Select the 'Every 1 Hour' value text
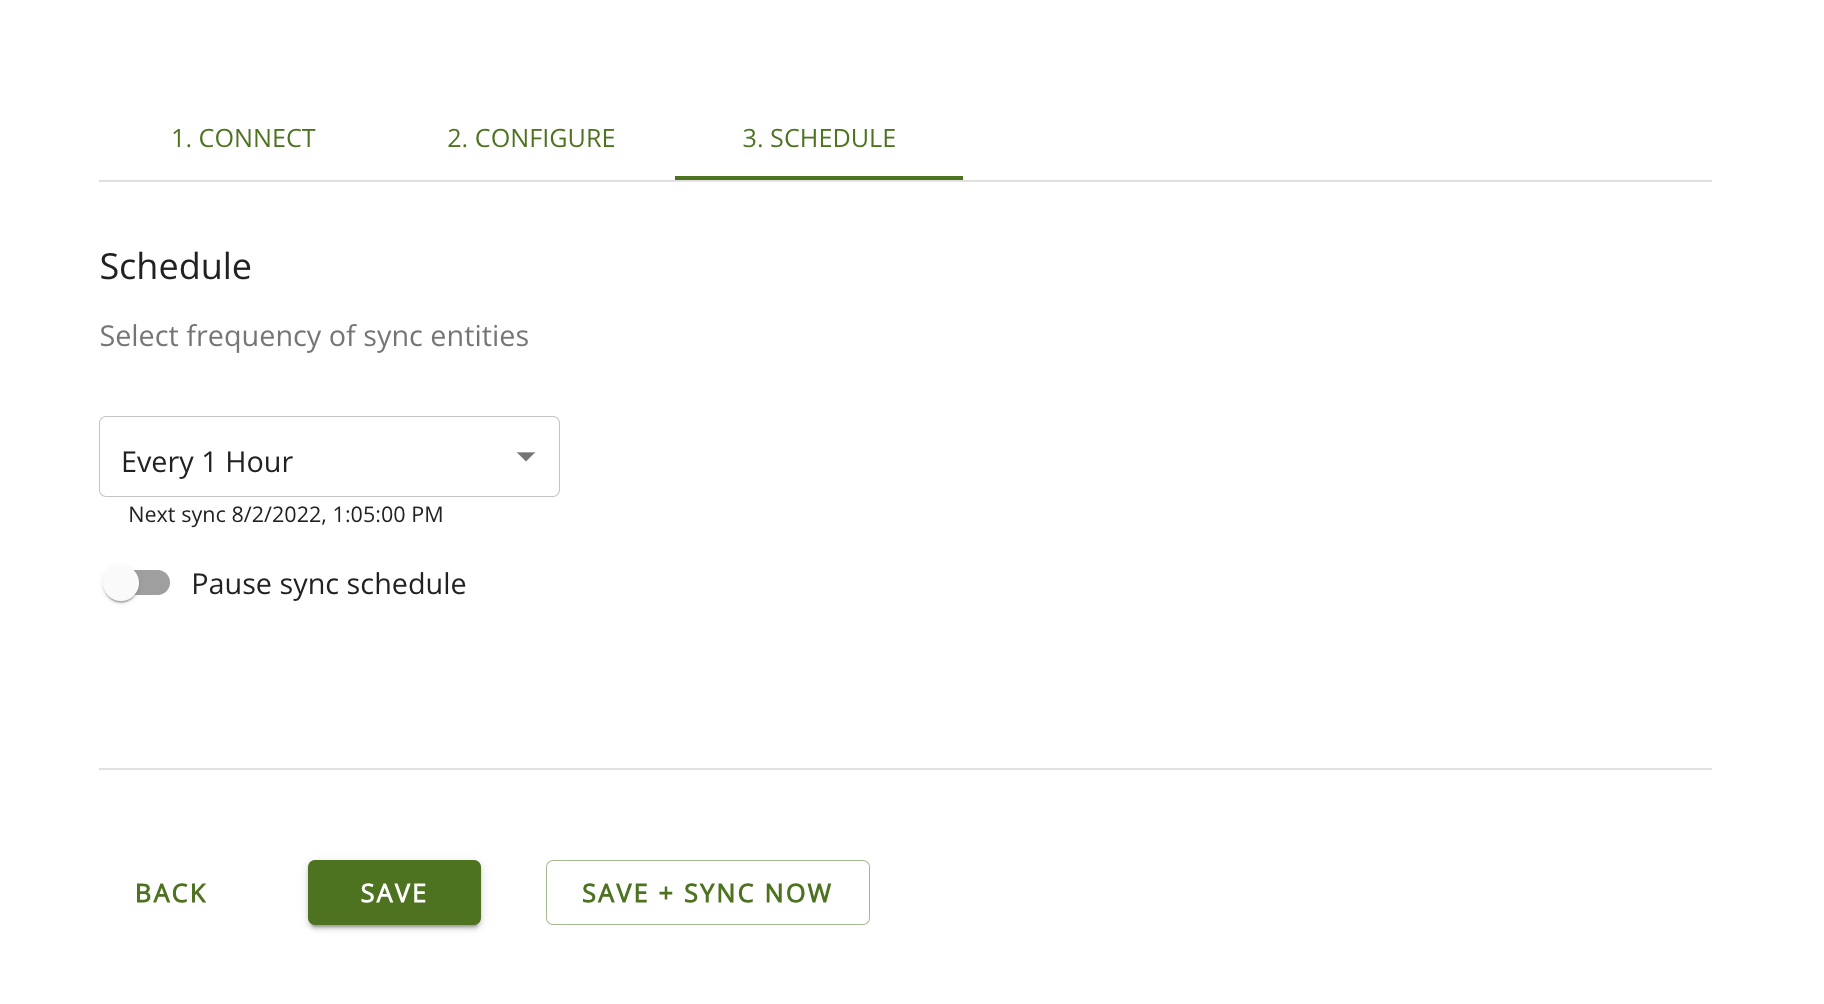The height and width of the screenshot is (1004, 1824). (207, 462)
